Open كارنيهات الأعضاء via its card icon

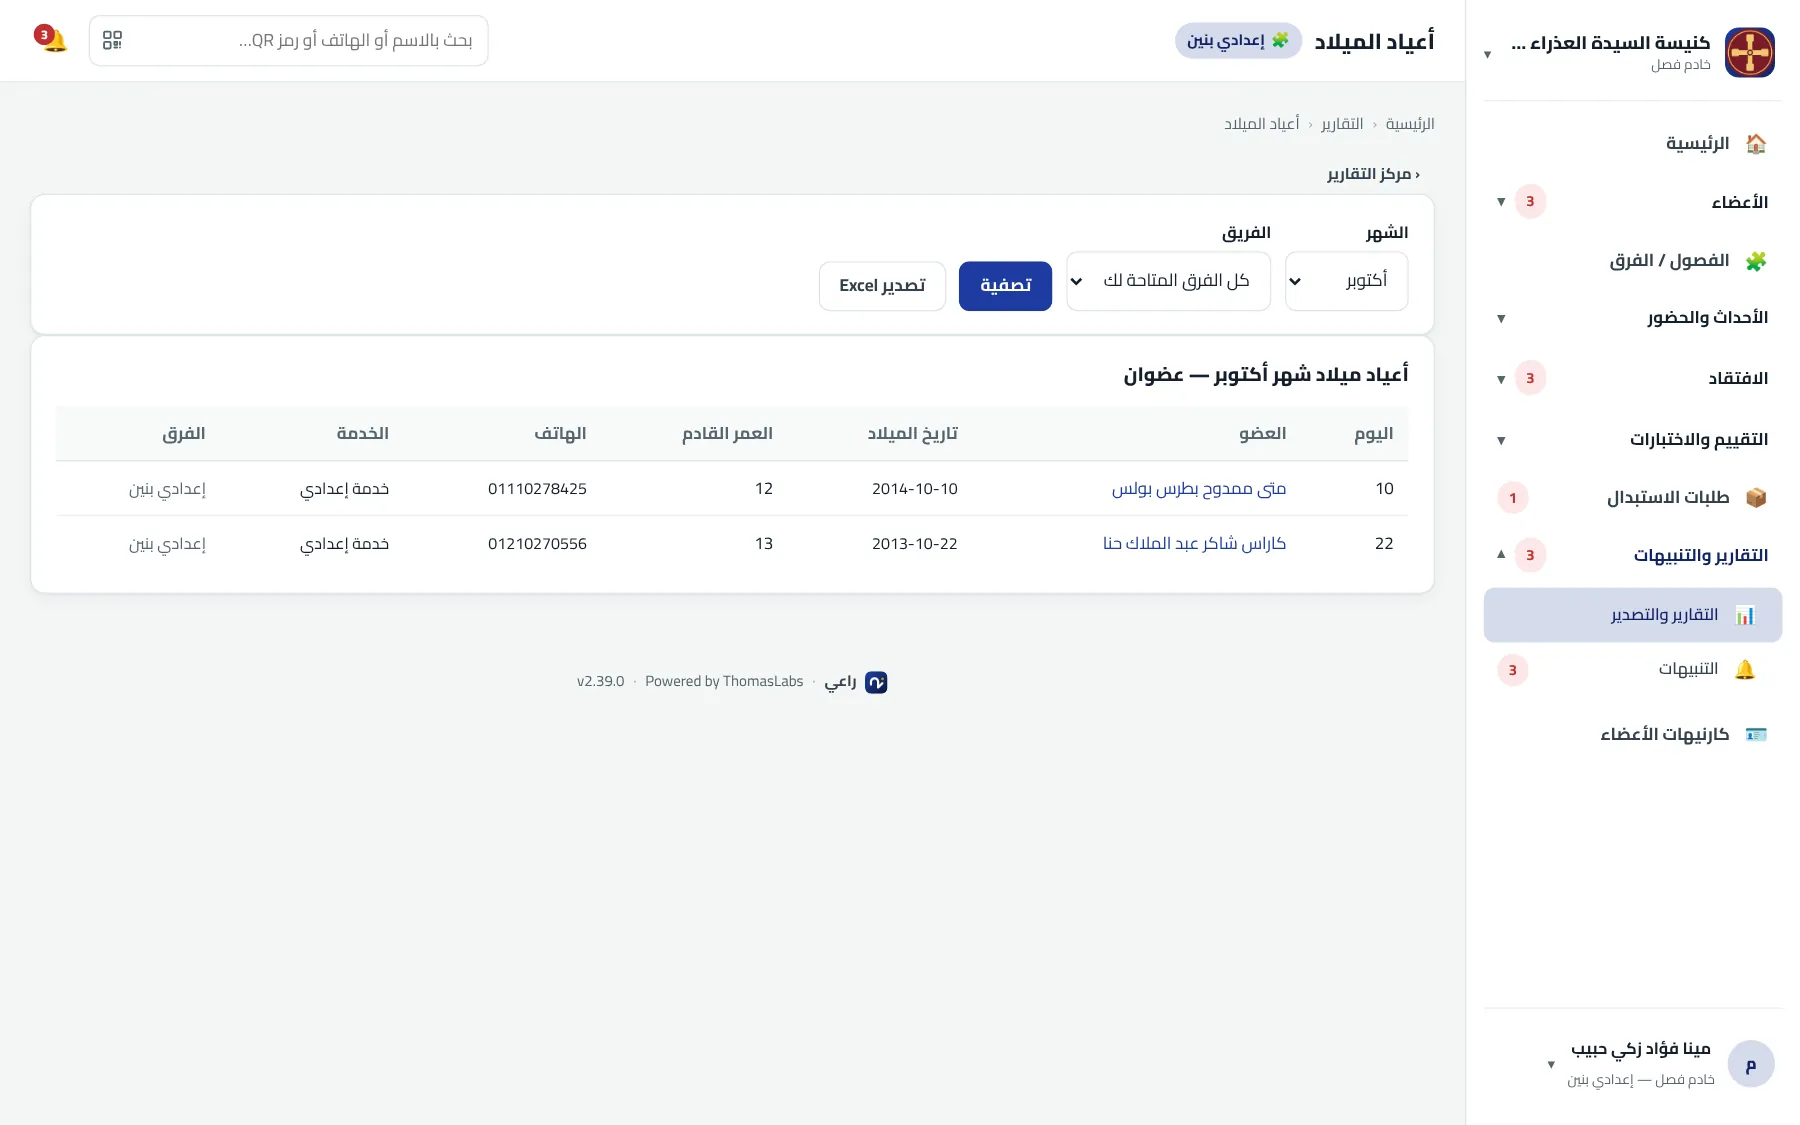[1755, 735]
